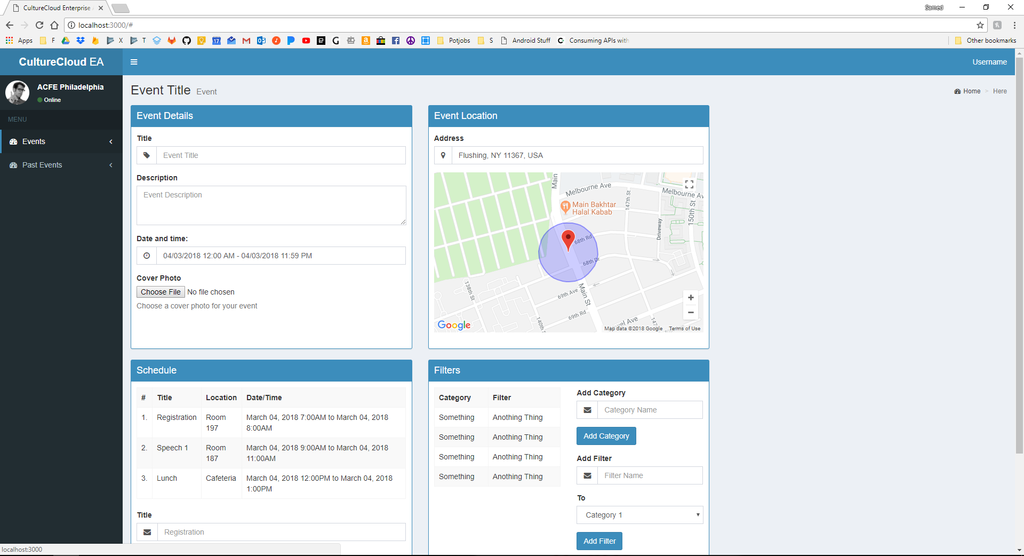Zoom in on the map

click(690, 298)
